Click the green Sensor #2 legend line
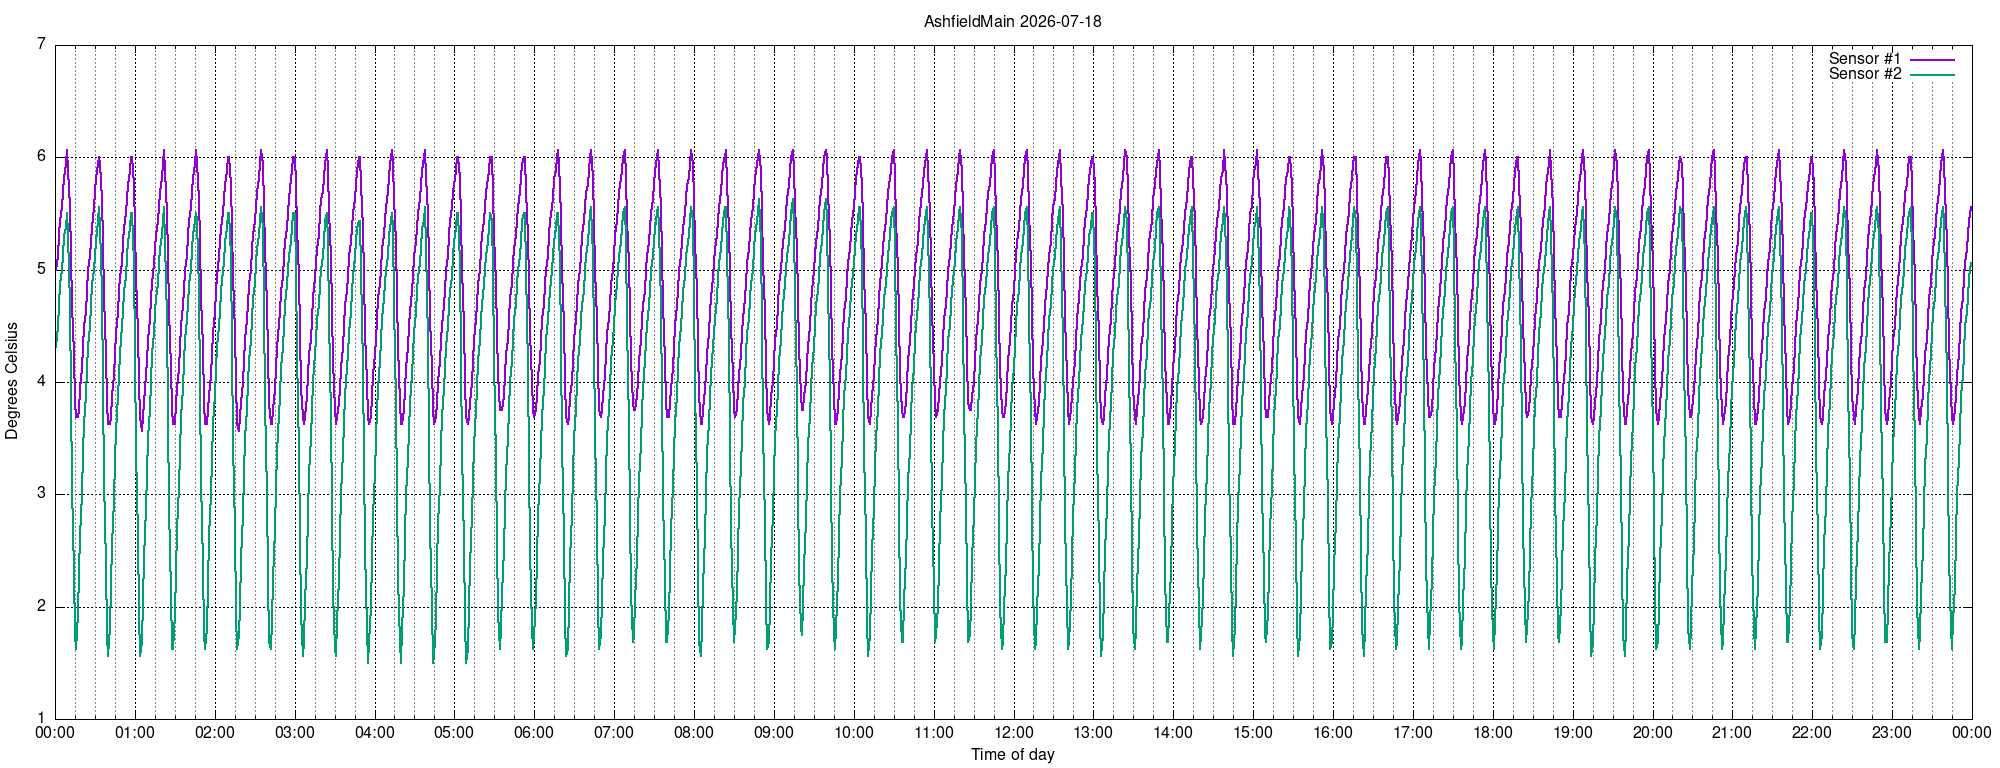This screenshot has height=768, width=2000. [x=1932, y=75]
